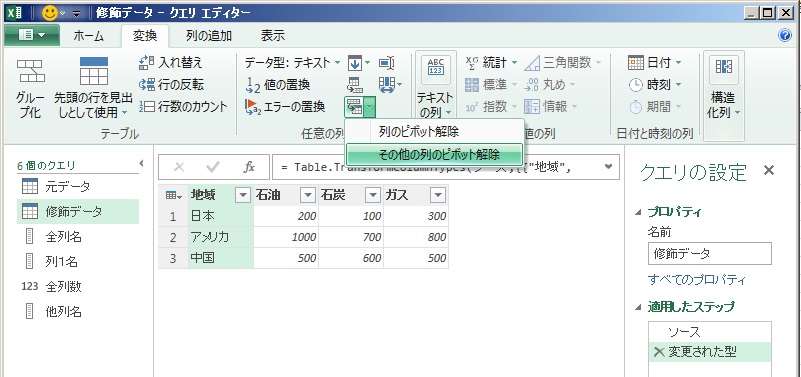801x377 pixels.
Task: Click the pivot column icon
Action: tap(355, 85)
